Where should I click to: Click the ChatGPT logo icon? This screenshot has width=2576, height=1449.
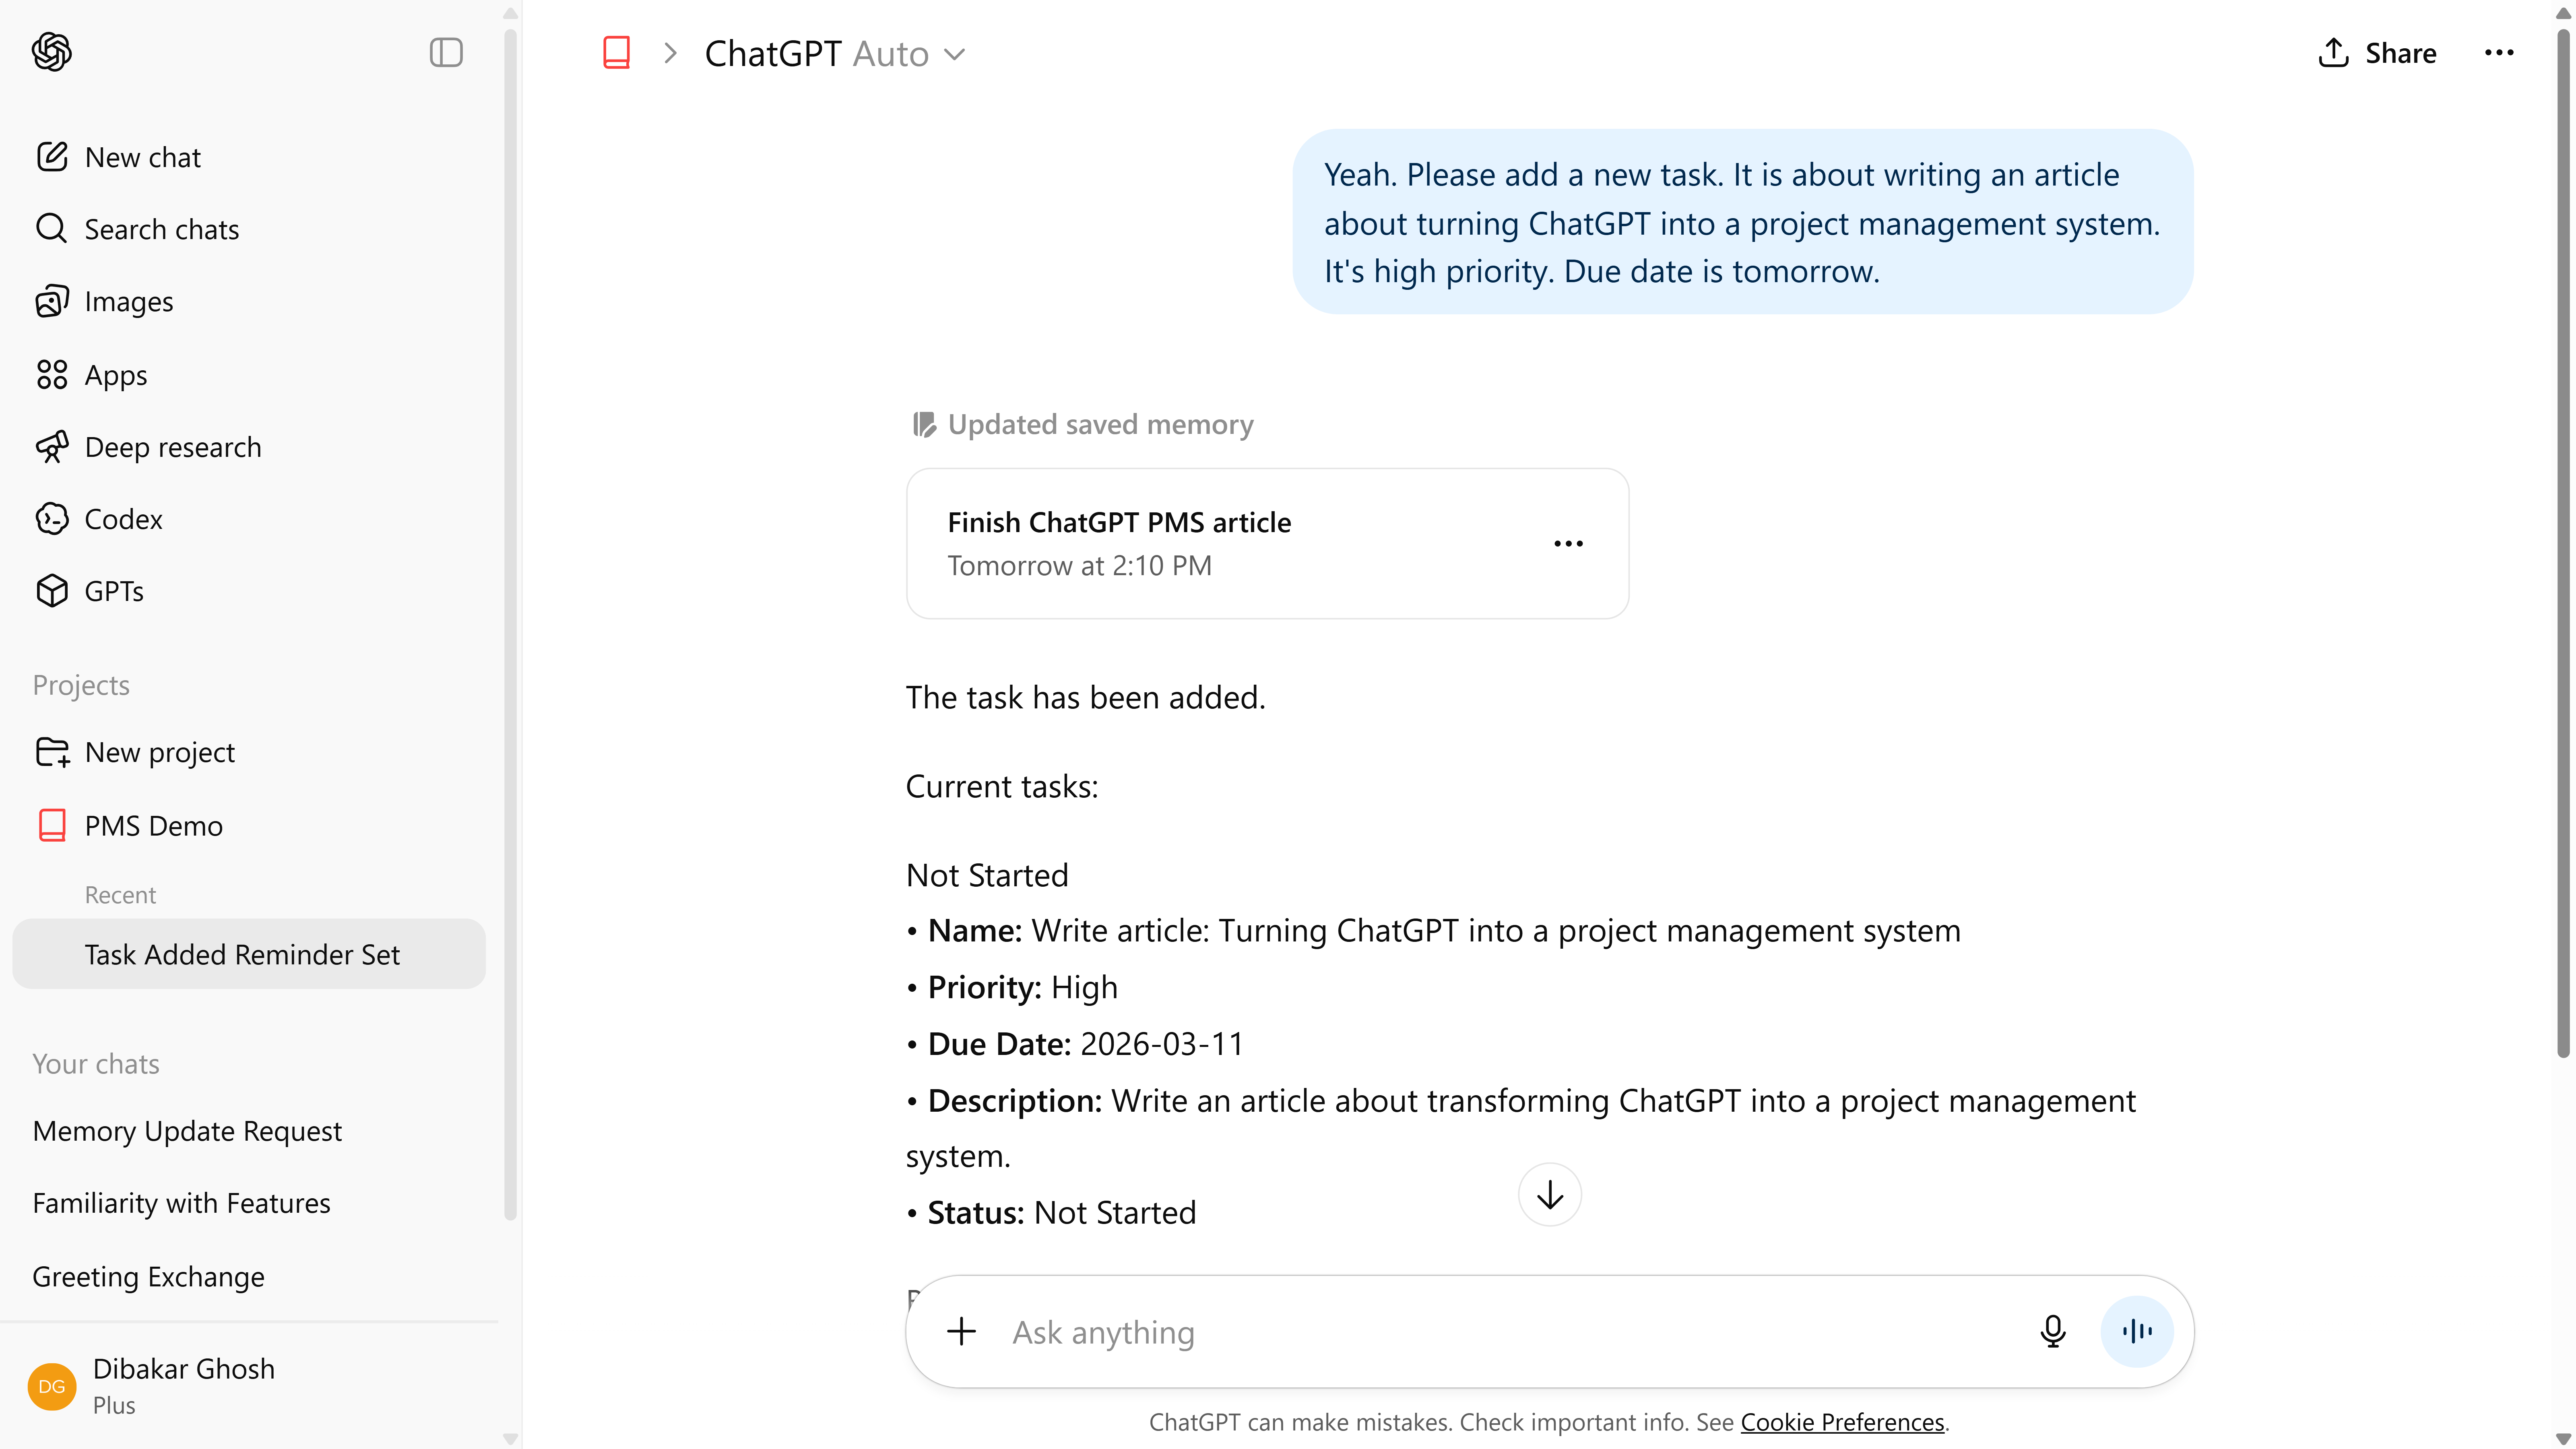pyautogui.click(x=51, y=52)
